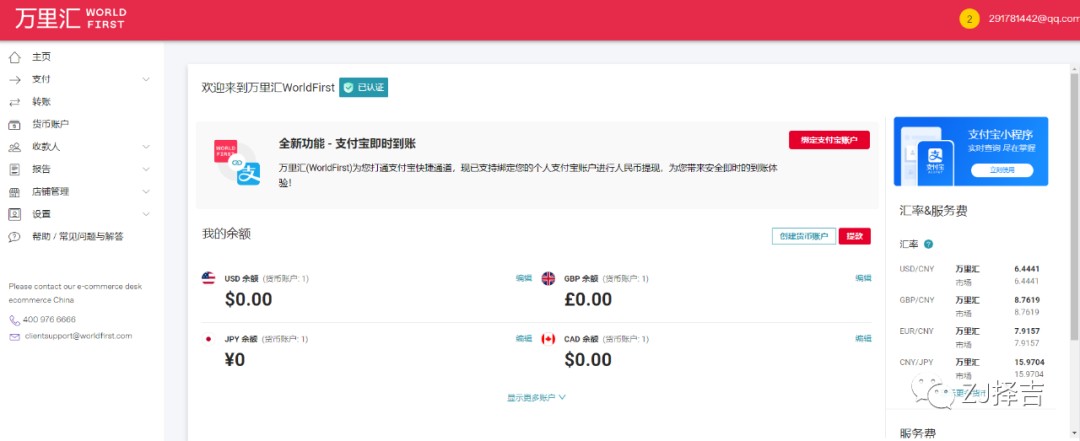Click the ¥0 JPY balance amount

click(235, 360)
